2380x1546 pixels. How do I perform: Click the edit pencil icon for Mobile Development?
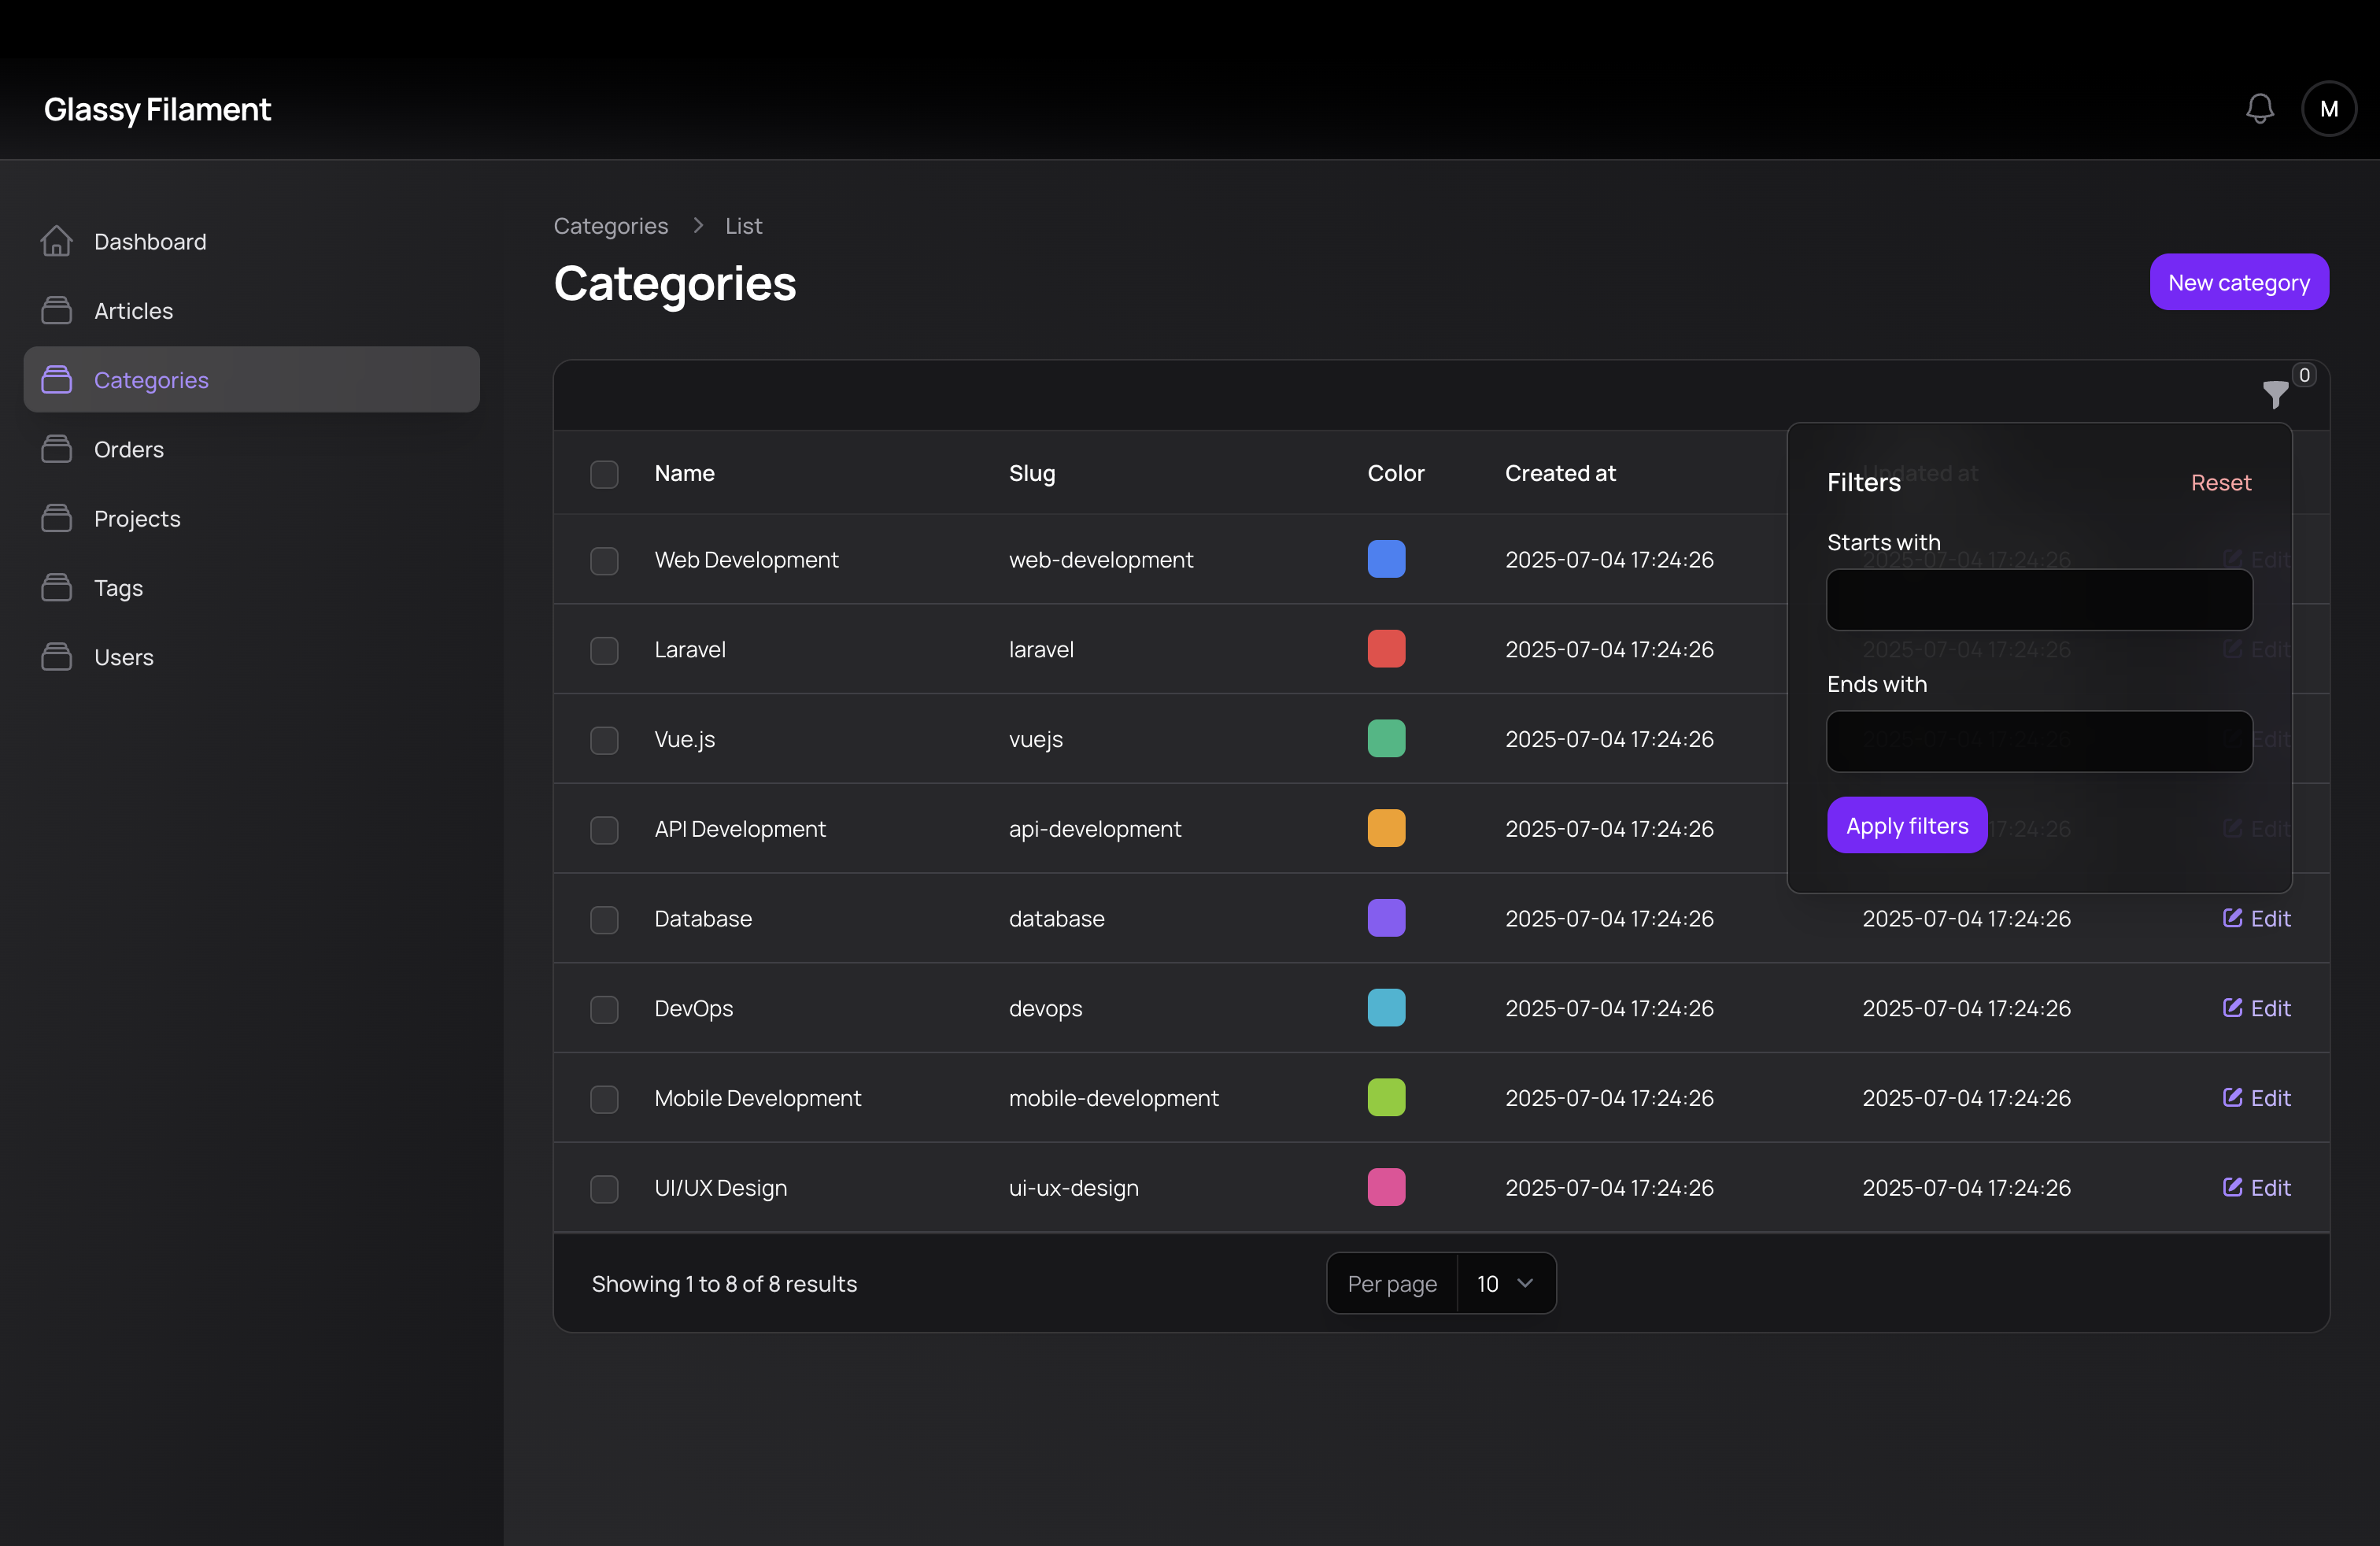pos(2232,1097)
